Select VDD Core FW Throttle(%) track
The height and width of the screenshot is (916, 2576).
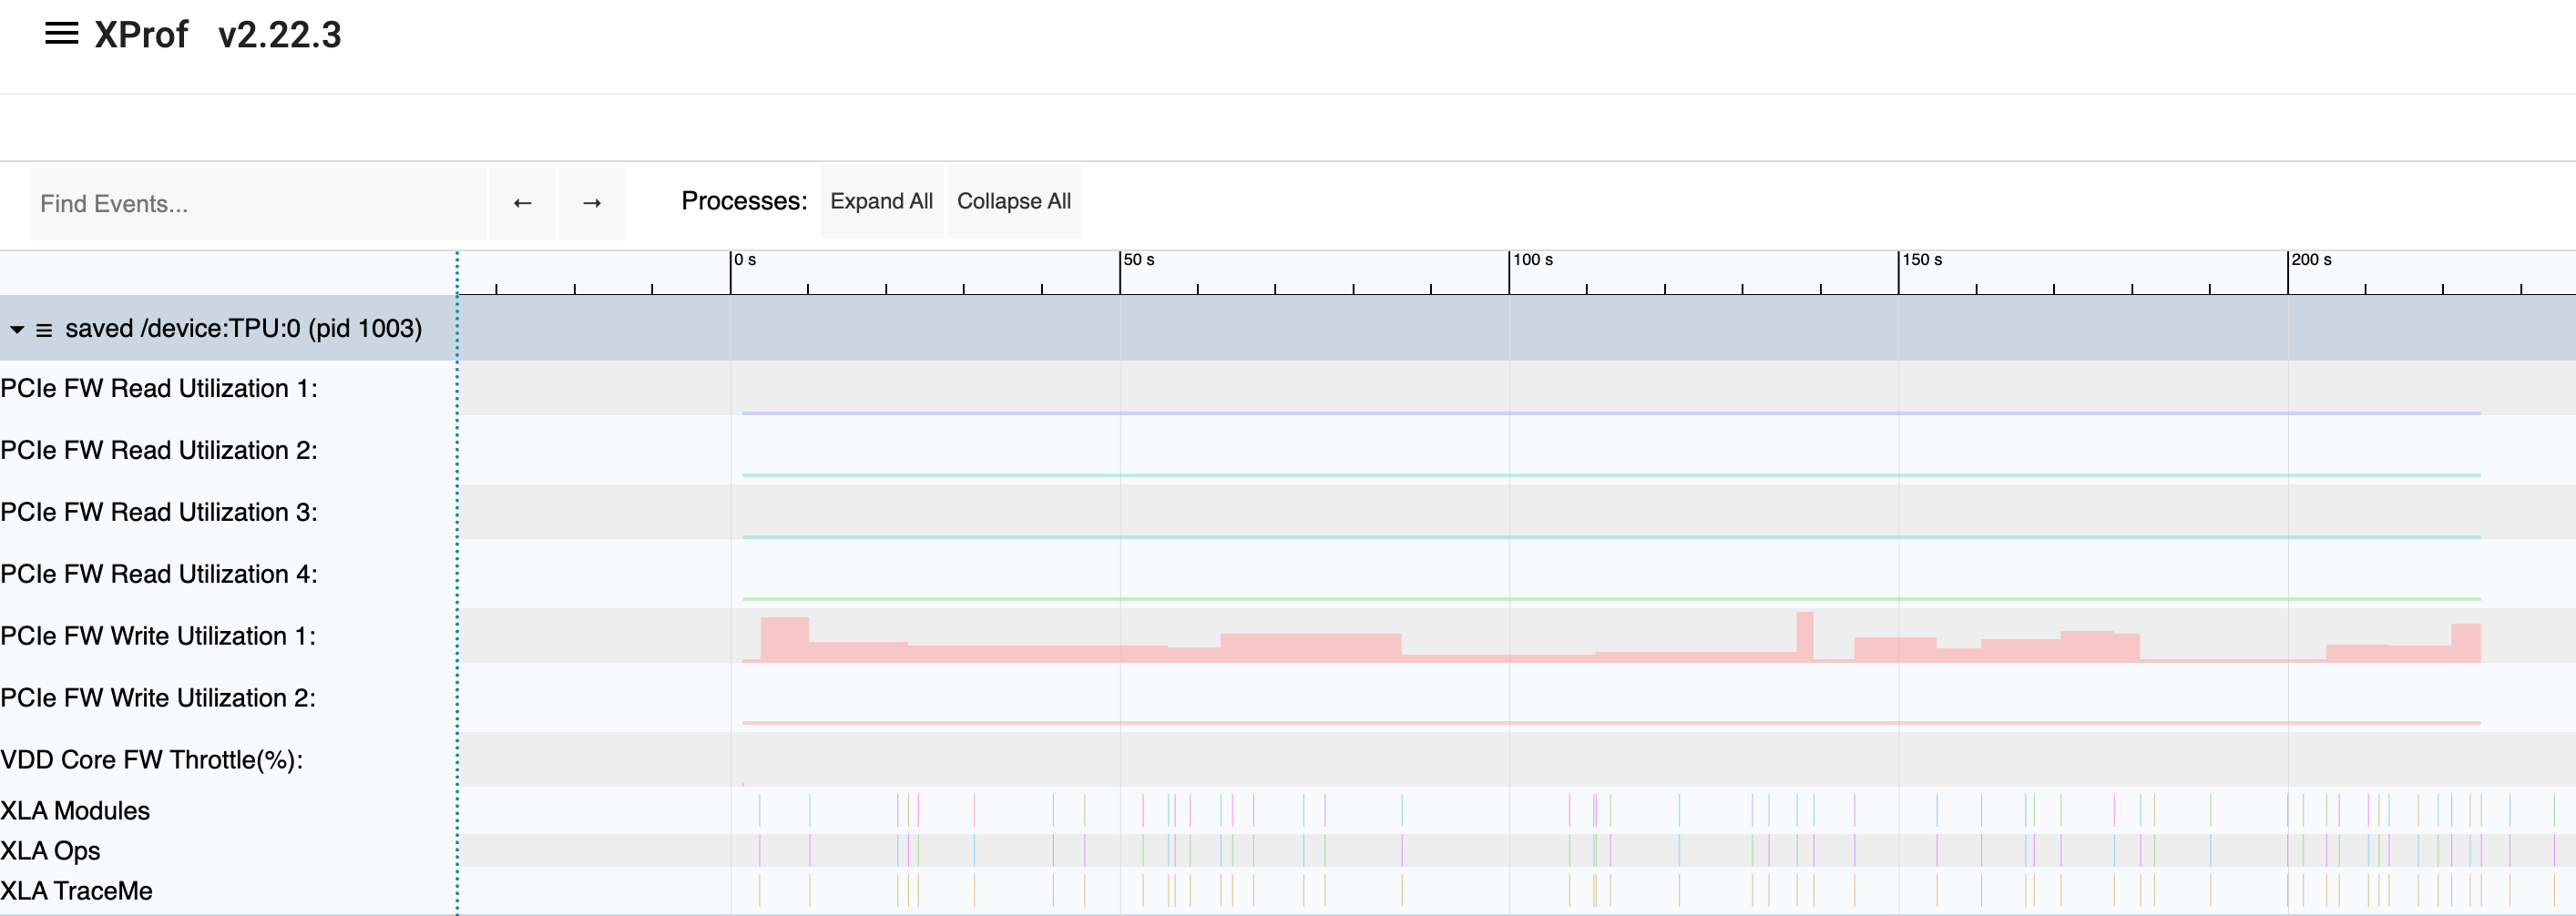click(x=152, y=760)
